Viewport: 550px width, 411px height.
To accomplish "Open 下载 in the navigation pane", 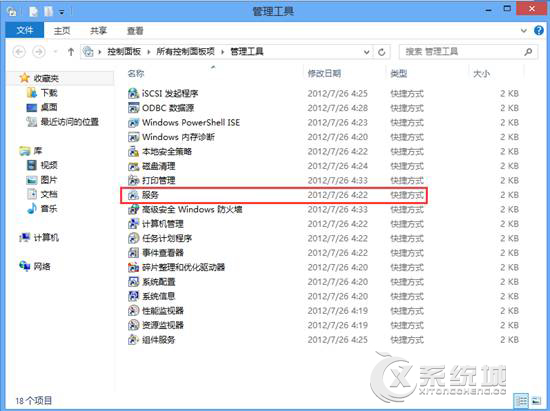I will click(49, 93).
